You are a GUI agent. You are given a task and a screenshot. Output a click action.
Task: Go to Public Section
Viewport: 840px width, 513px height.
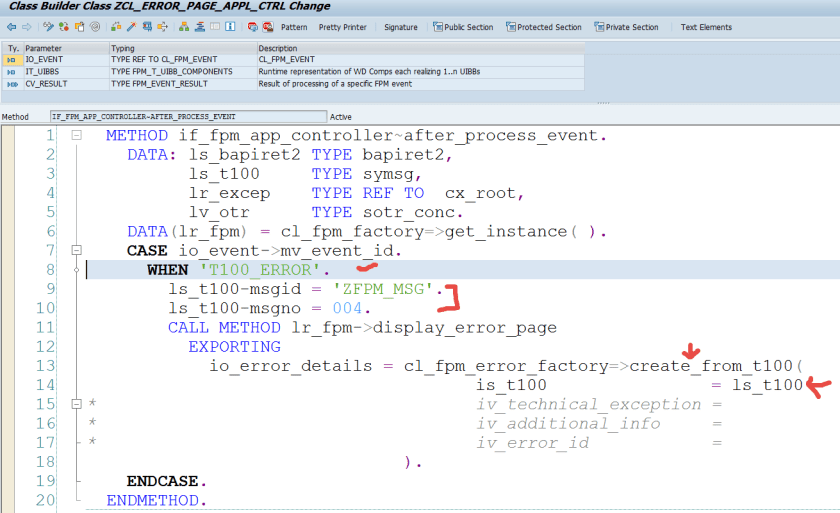462,27
